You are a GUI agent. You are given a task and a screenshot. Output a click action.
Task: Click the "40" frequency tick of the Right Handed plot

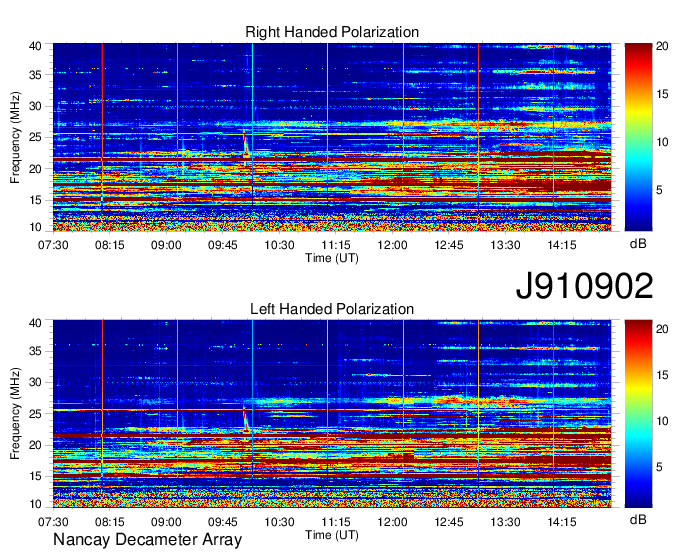[x=35, y=46]
